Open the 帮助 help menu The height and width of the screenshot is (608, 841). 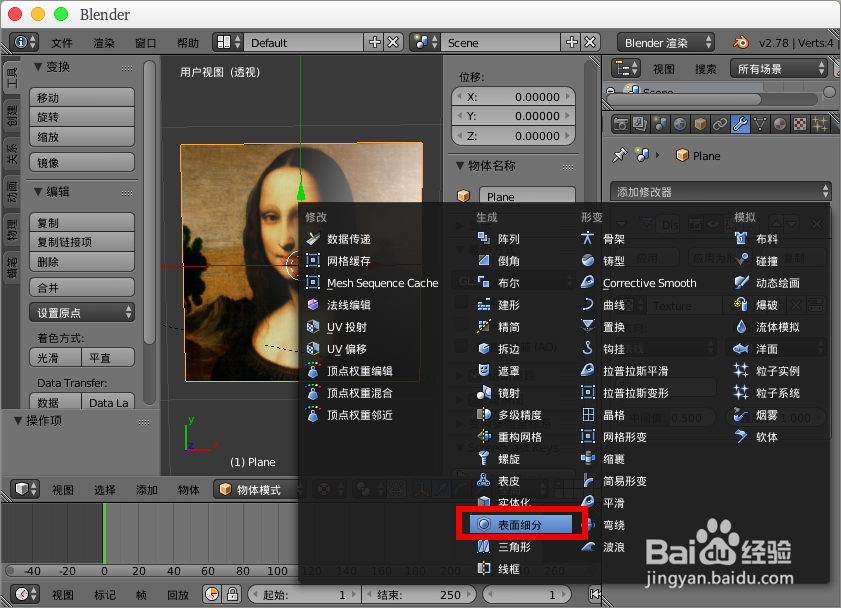(188, 43)
